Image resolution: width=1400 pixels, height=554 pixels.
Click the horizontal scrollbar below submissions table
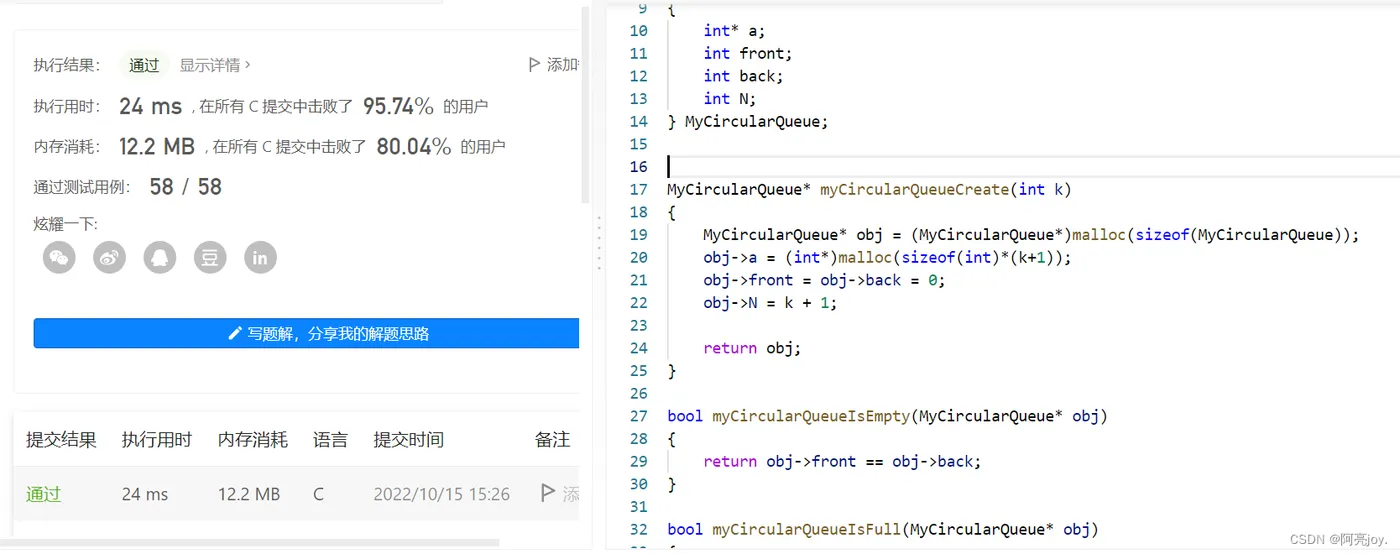click(250, 543)
